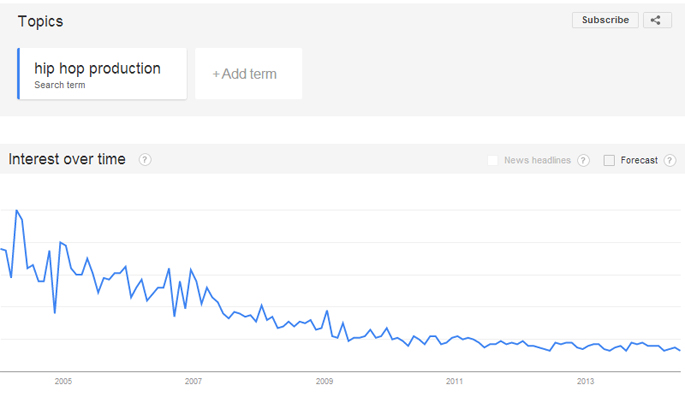This screenshot has height=397, width=685.
Task: Open help icon next to News headlines
Action: coord(583,160)
